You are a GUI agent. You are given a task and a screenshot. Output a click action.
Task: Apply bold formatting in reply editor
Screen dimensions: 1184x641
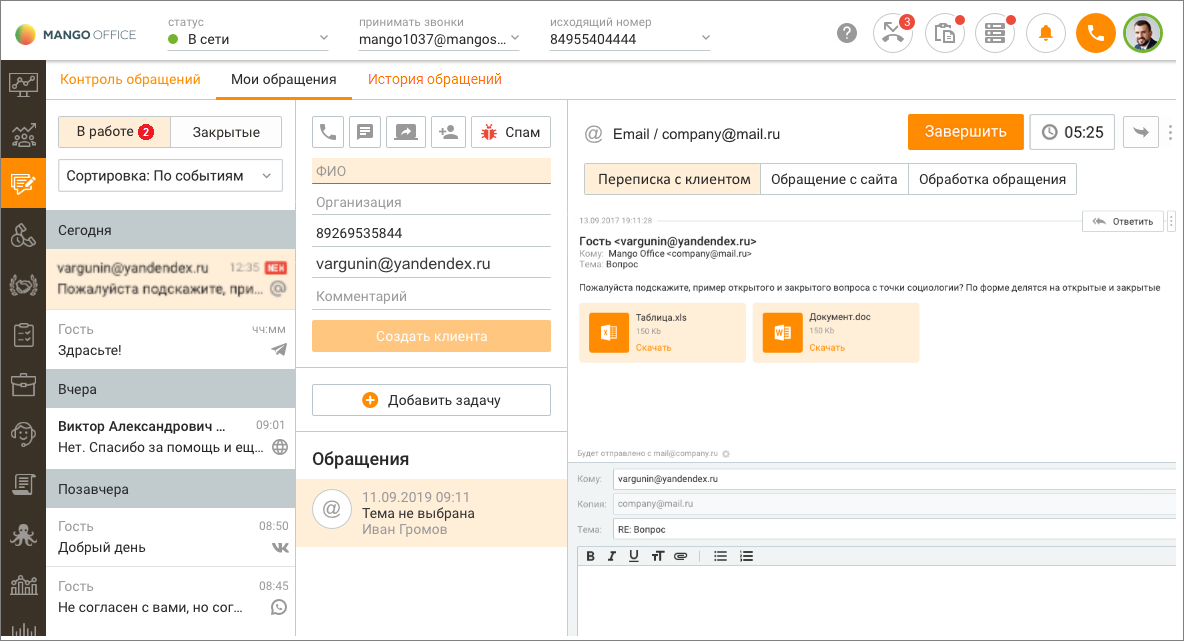point(590,556)
